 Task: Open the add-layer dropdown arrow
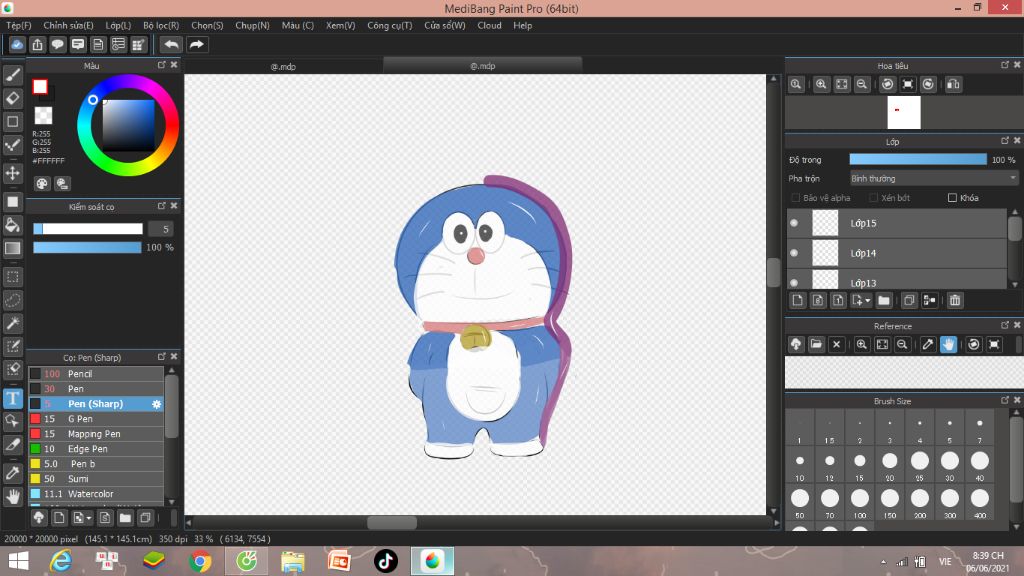pyautogui.click(x=867, y=301)
